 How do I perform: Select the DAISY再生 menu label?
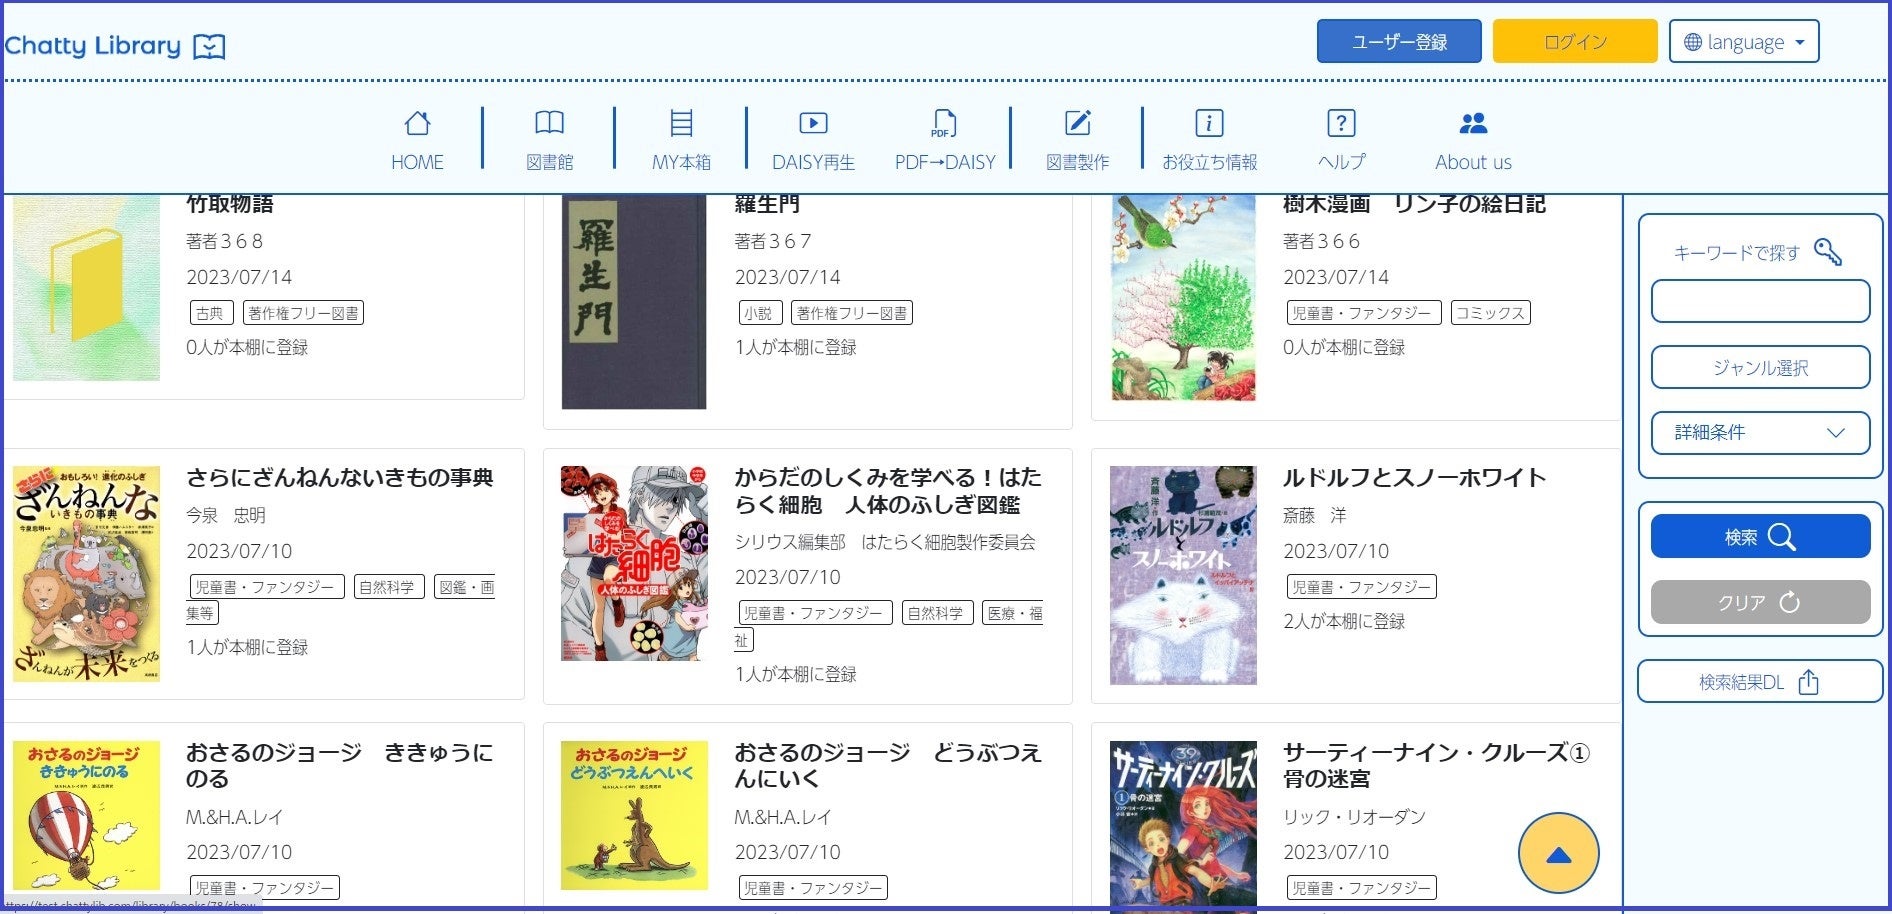813,162
